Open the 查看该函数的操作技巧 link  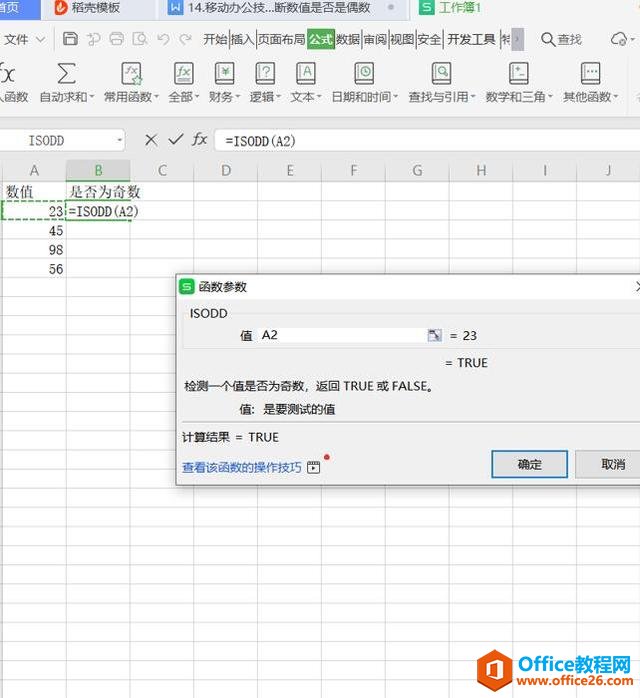(x=242, y=467)
